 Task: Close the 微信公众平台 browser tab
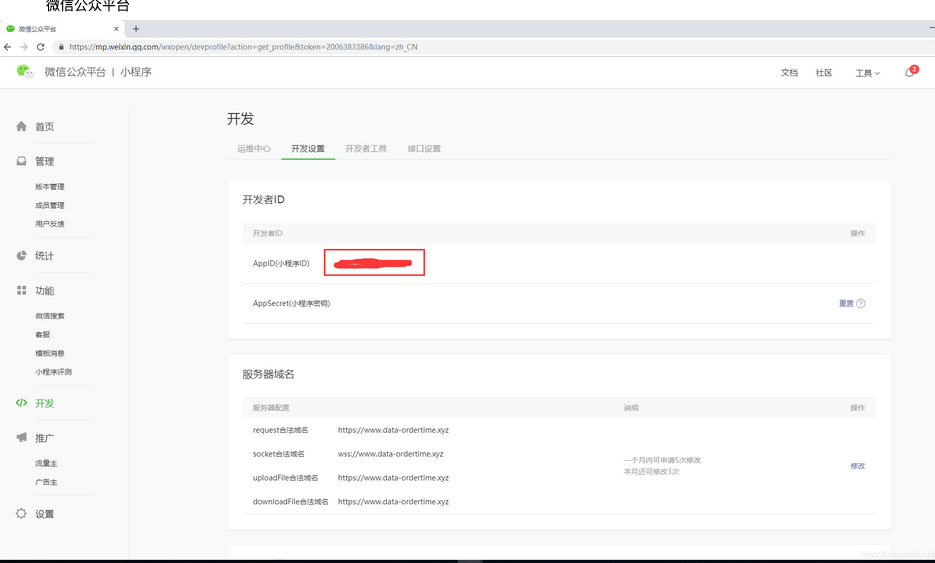[x=116, y=29]
